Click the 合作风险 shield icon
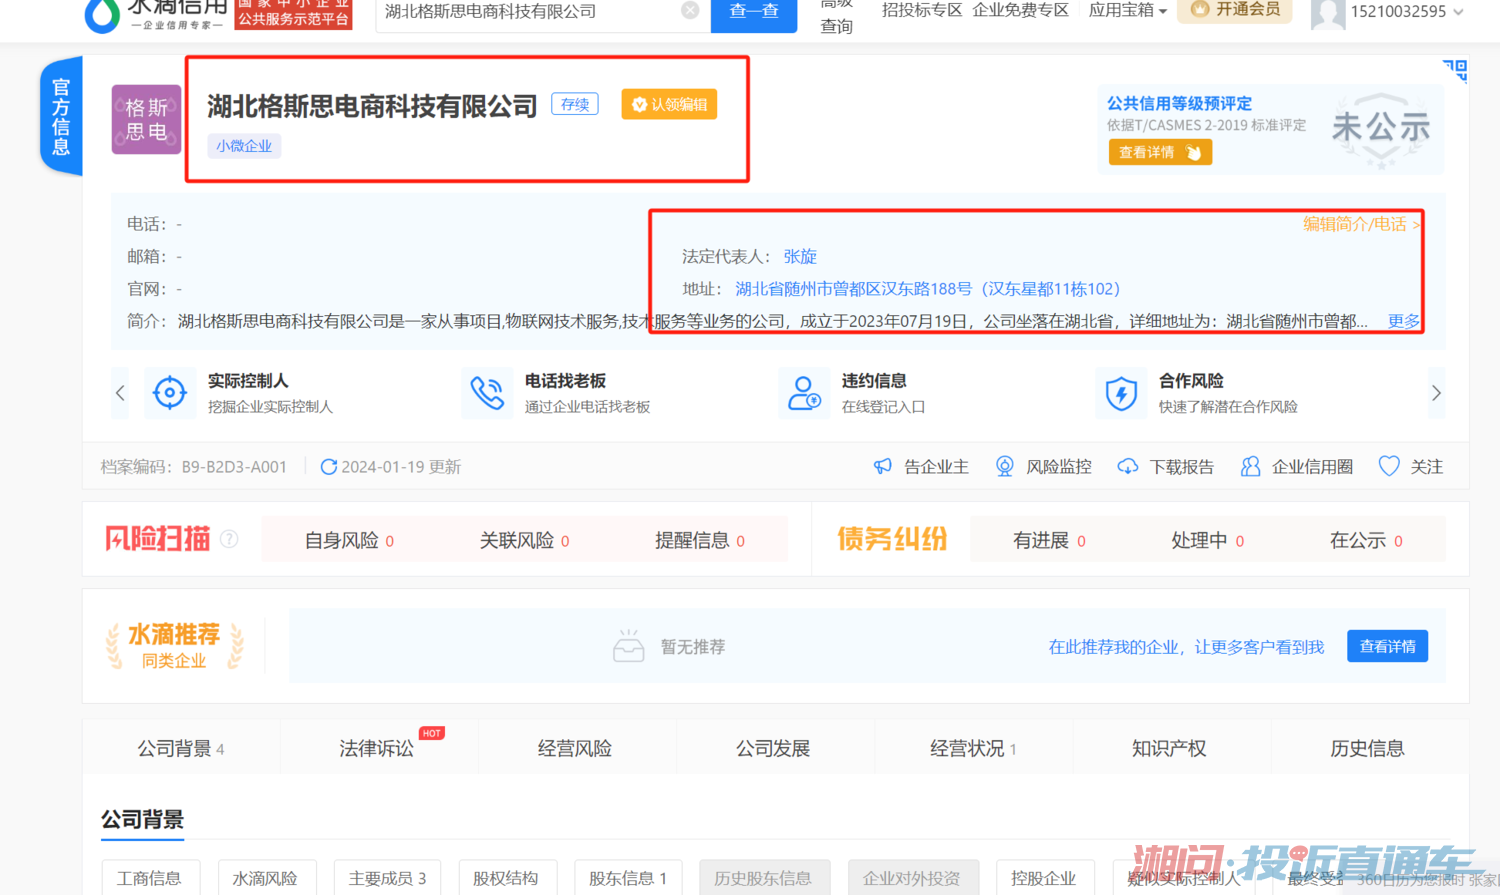 (1121, 393)
